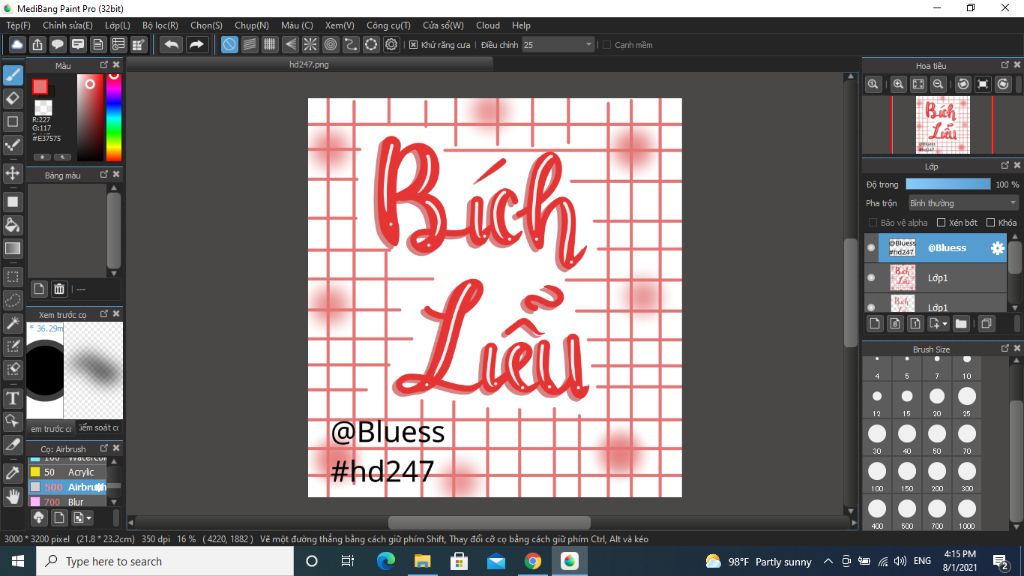
Task: Open File Explorer from the taskbar
Action: [x=423, y=561]
